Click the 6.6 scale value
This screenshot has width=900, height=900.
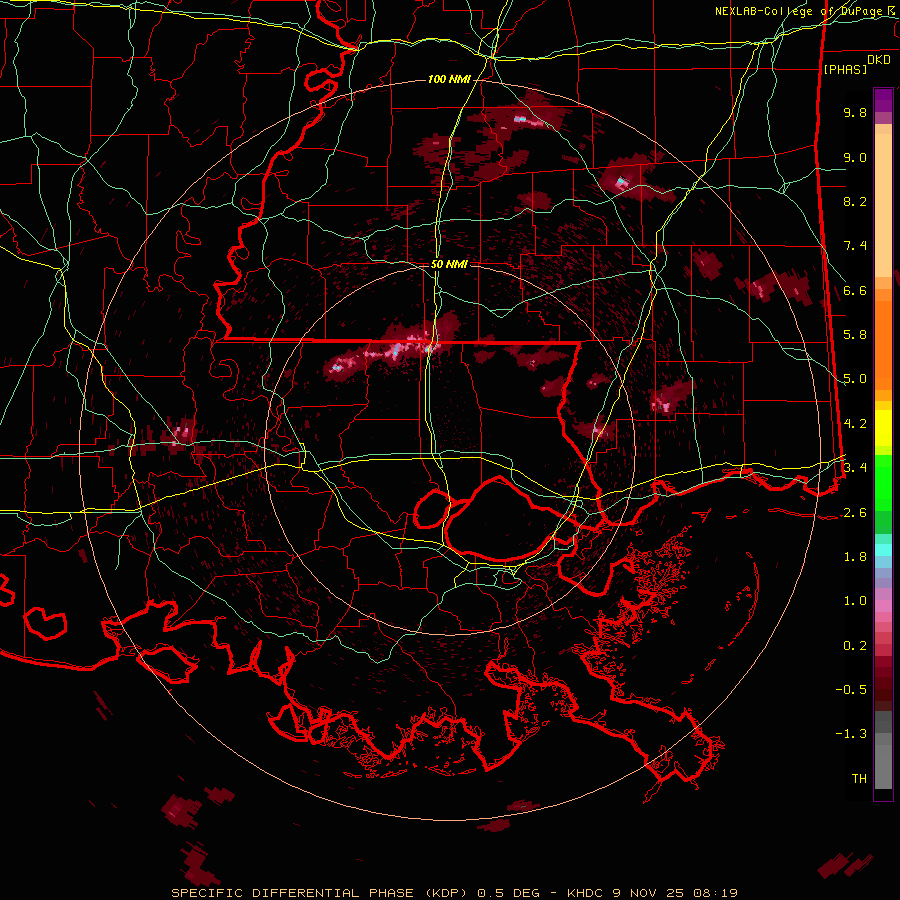pyautogui.click(x=855, y=290)
